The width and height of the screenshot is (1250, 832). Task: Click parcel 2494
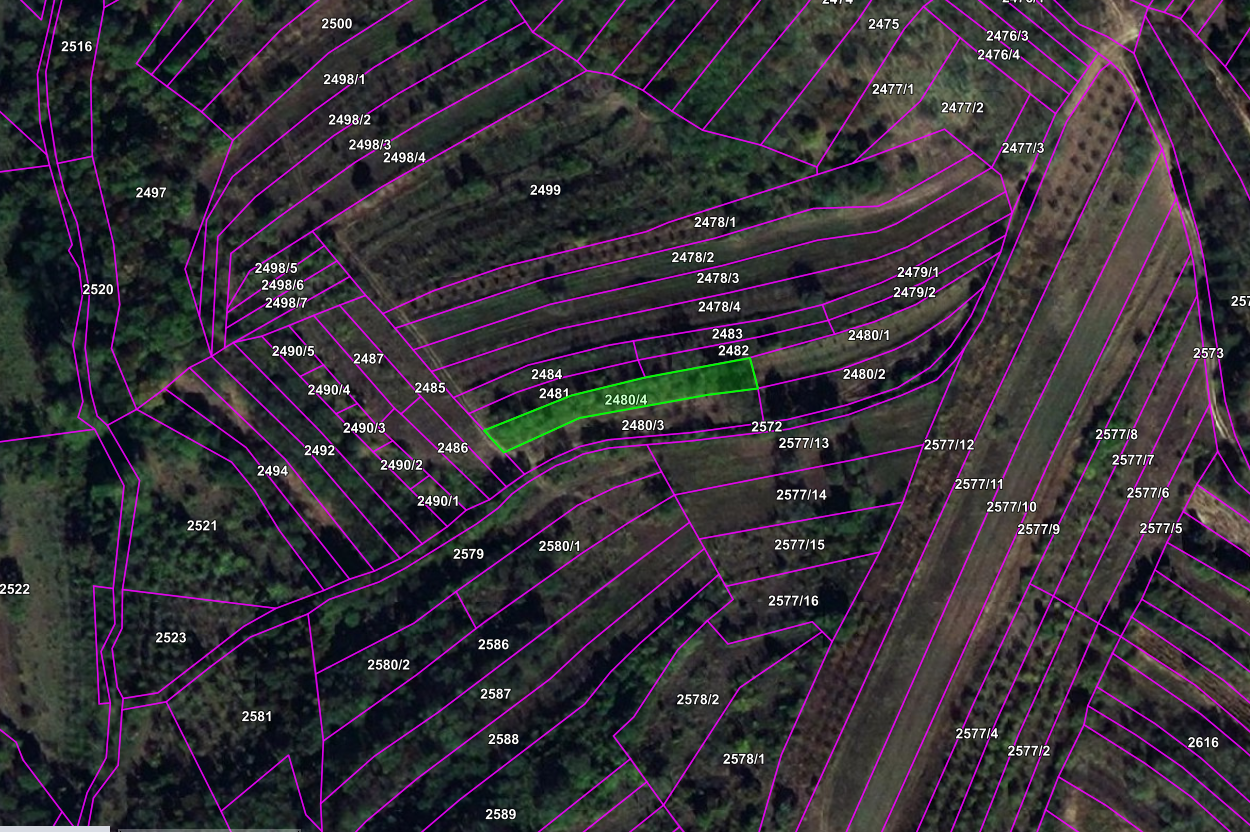tap(272, 471)
